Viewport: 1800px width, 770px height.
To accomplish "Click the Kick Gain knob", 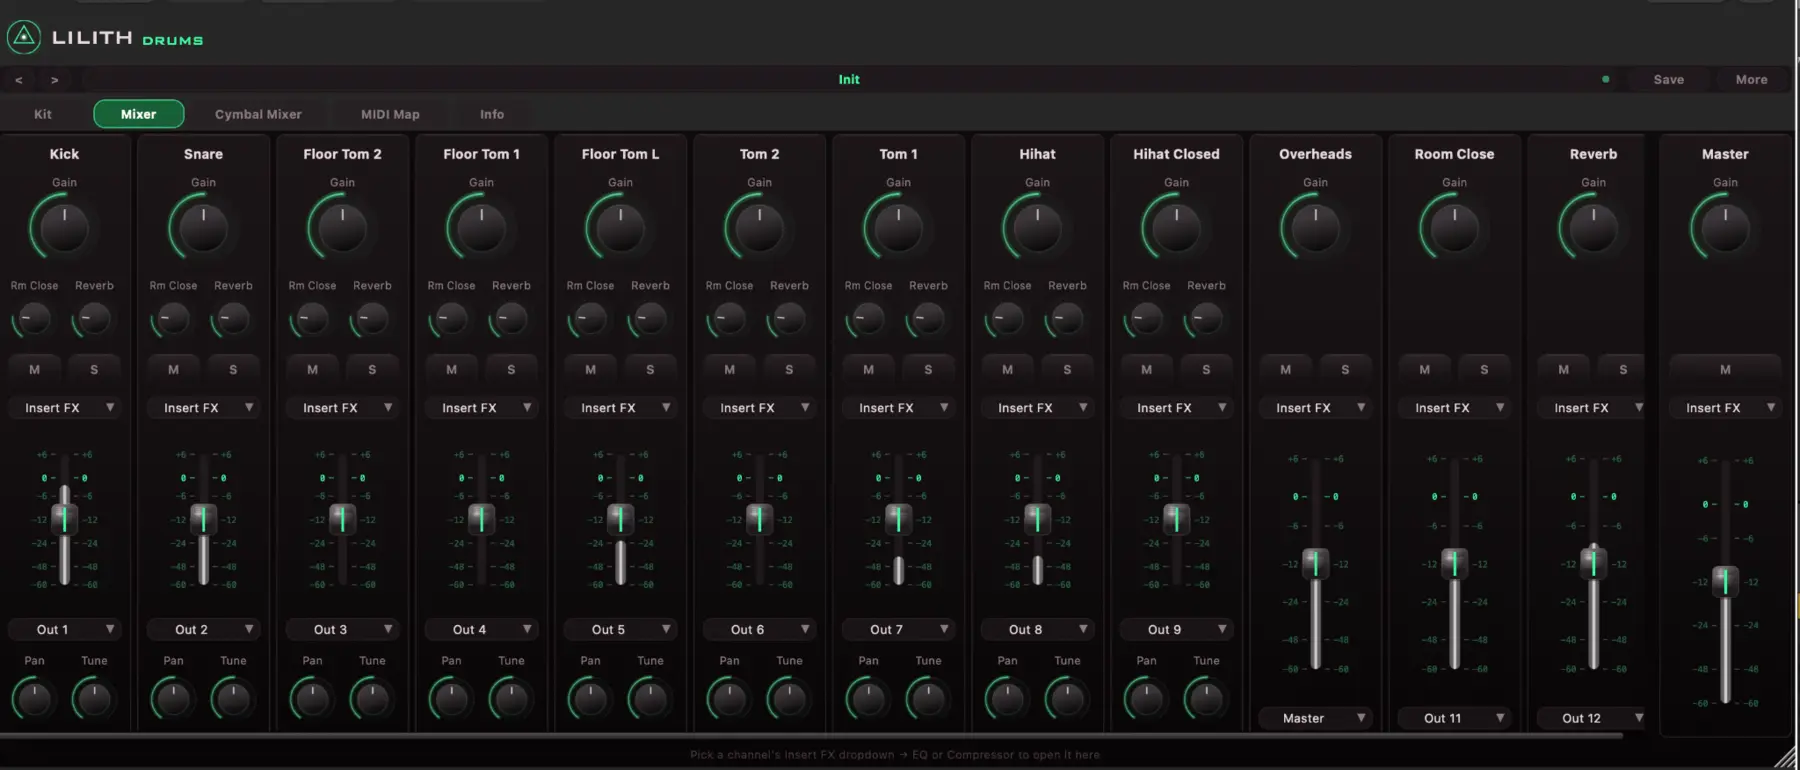I will click(x=64, y=228).
